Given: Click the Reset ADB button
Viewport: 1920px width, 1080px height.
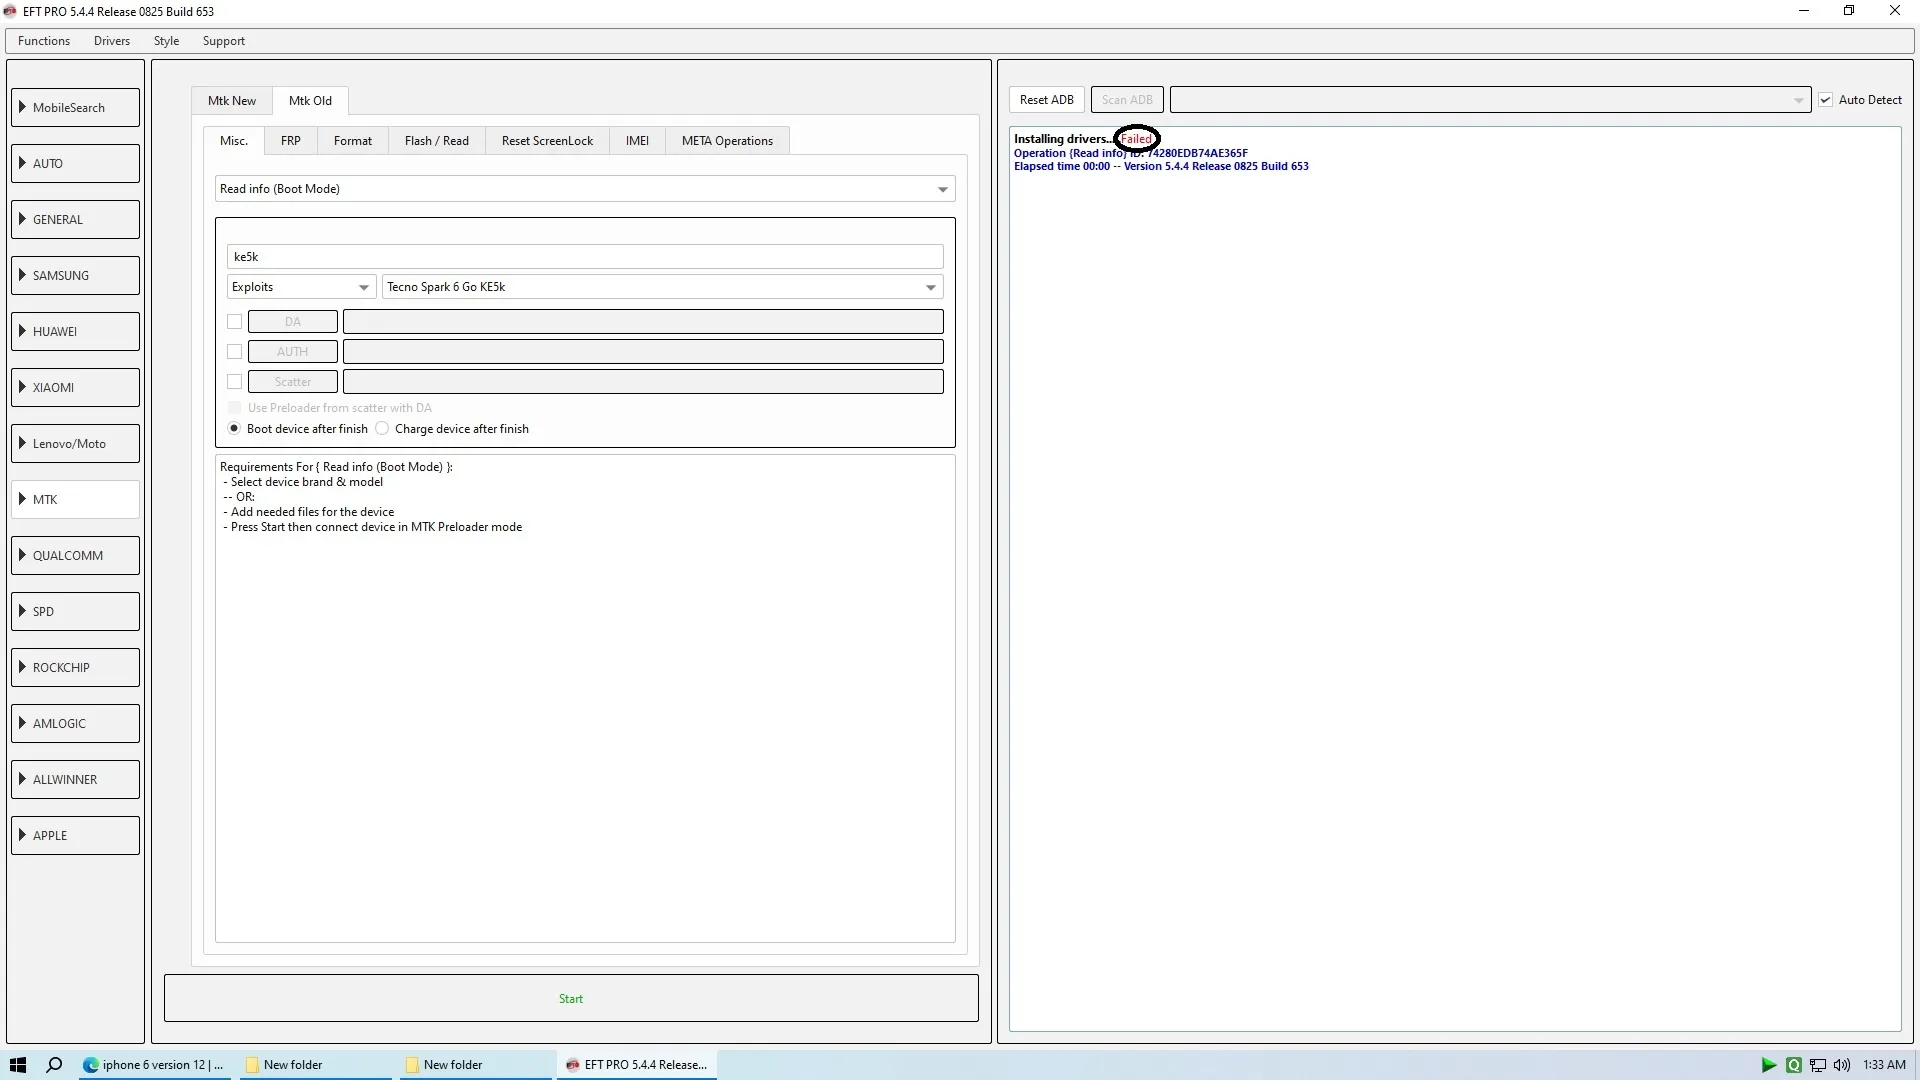Looking at the screenshot, I should point(1046,100).
